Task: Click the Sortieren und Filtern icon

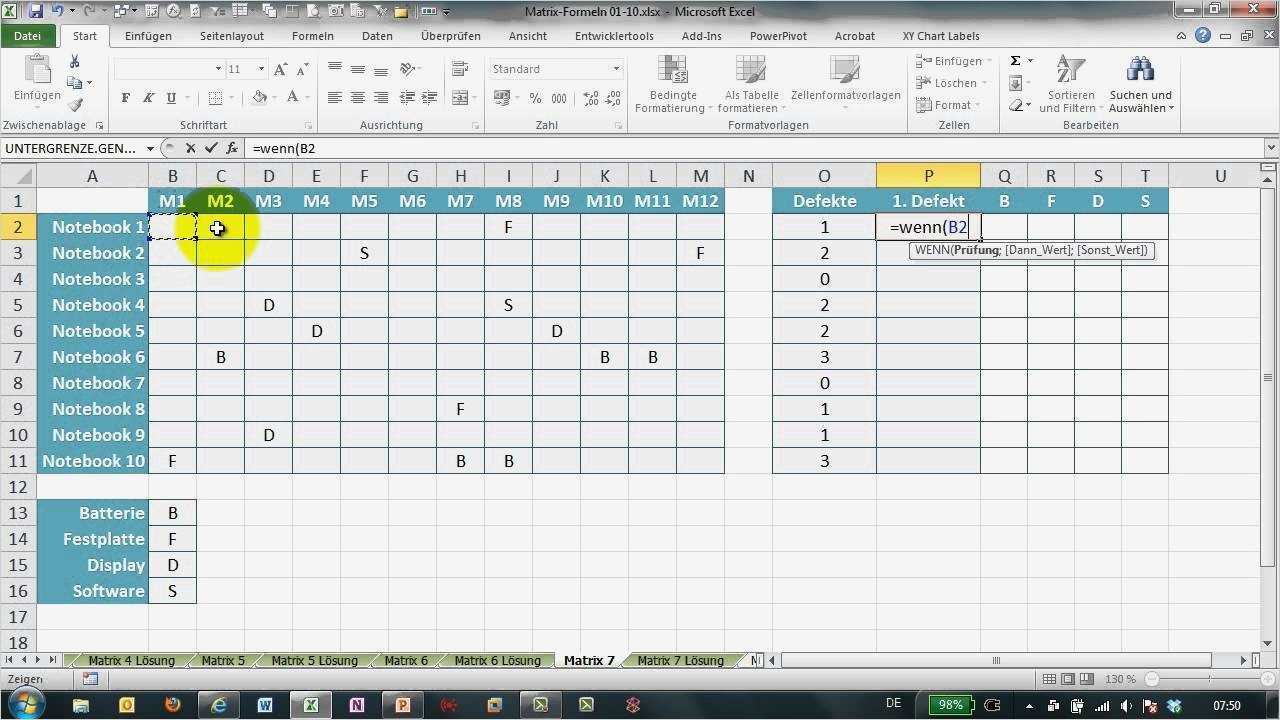Action: click(x=1070, y=70)
